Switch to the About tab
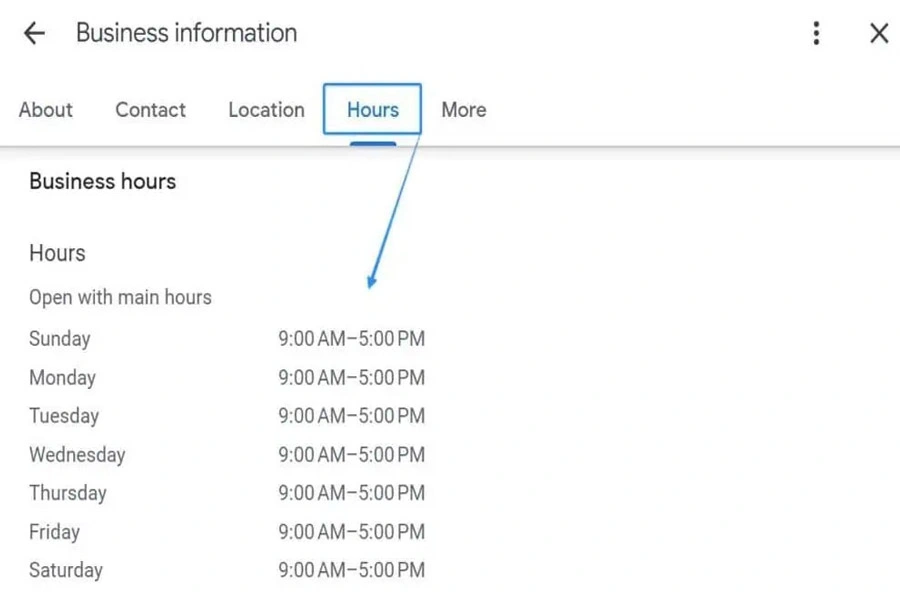Image resolution: width=900 pixels, height=600 pixels. 46,110
